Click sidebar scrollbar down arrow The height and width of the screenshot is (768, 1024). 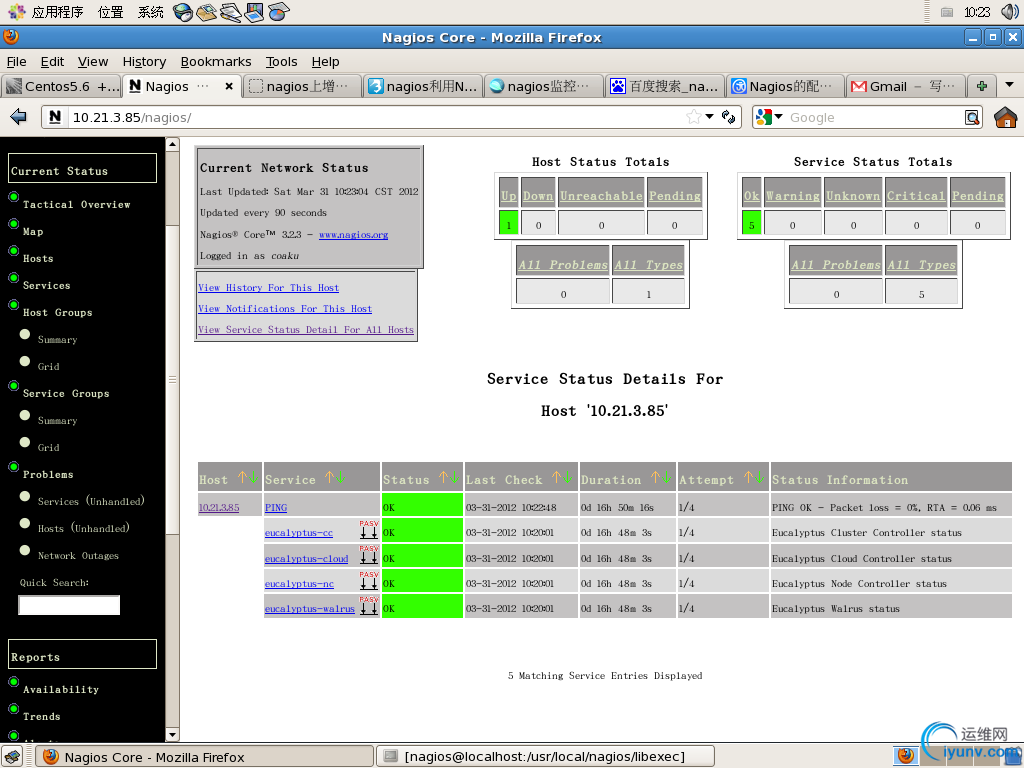172,734
